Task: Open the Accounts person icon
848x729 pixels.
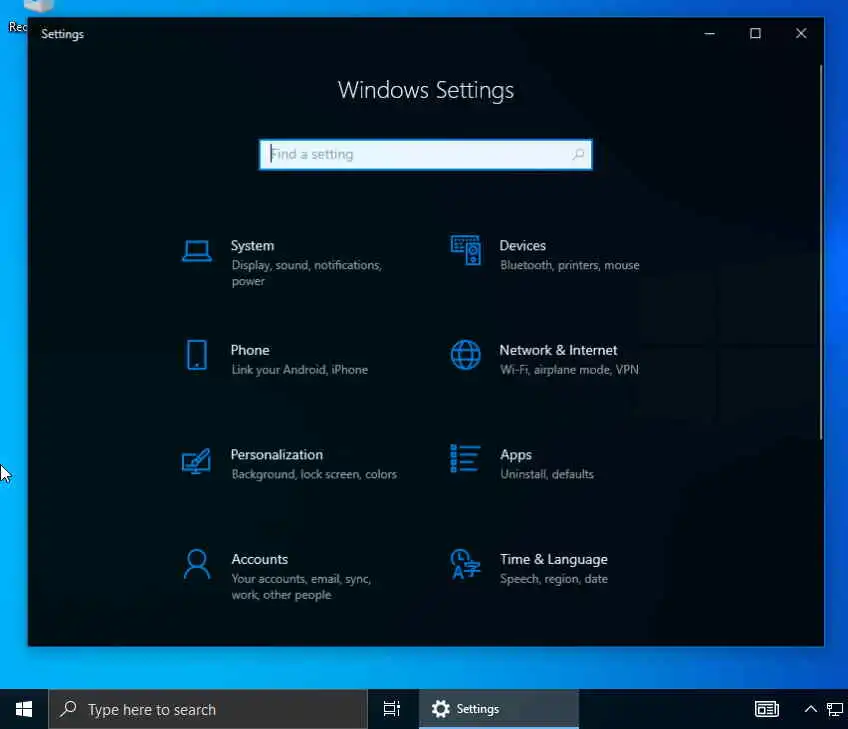Action: pos(197,565)
